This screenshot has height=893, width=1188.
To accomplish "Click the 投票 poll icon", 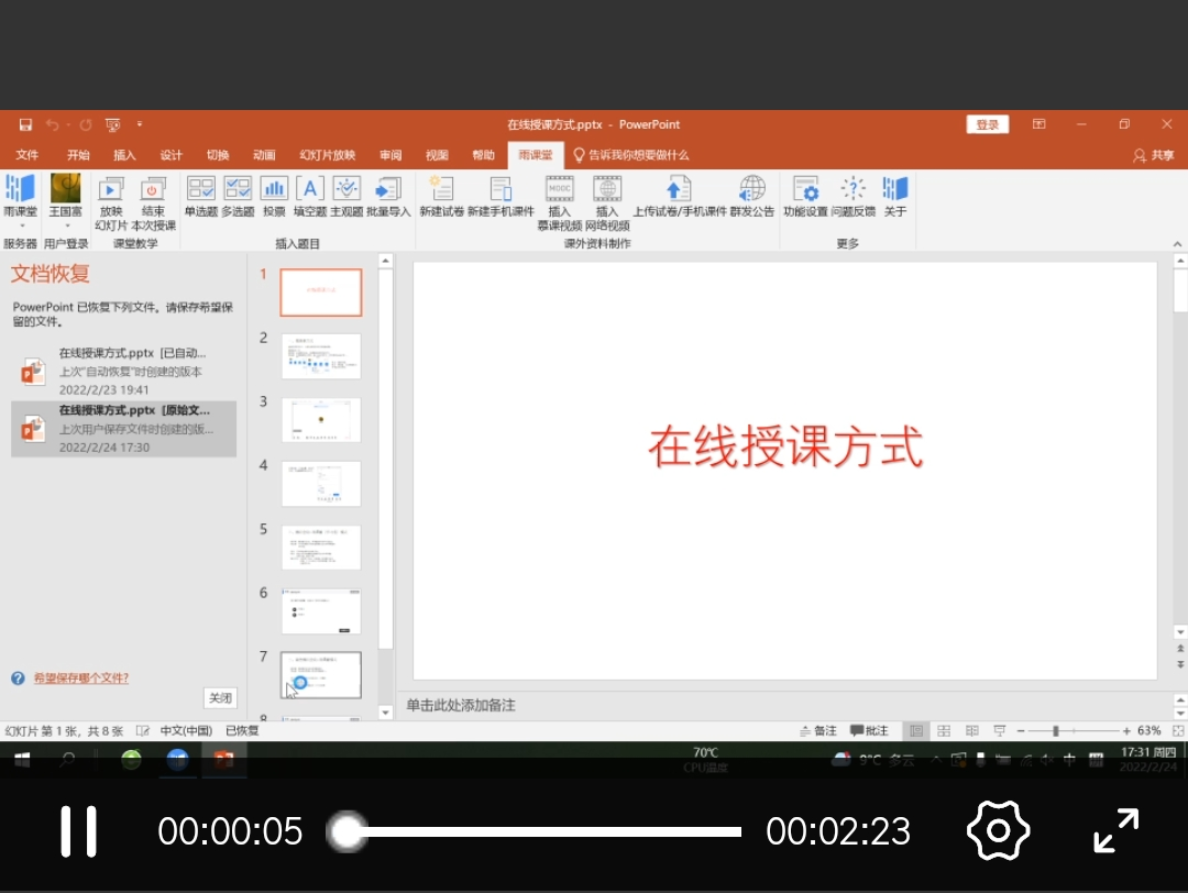I will point(274,190).
